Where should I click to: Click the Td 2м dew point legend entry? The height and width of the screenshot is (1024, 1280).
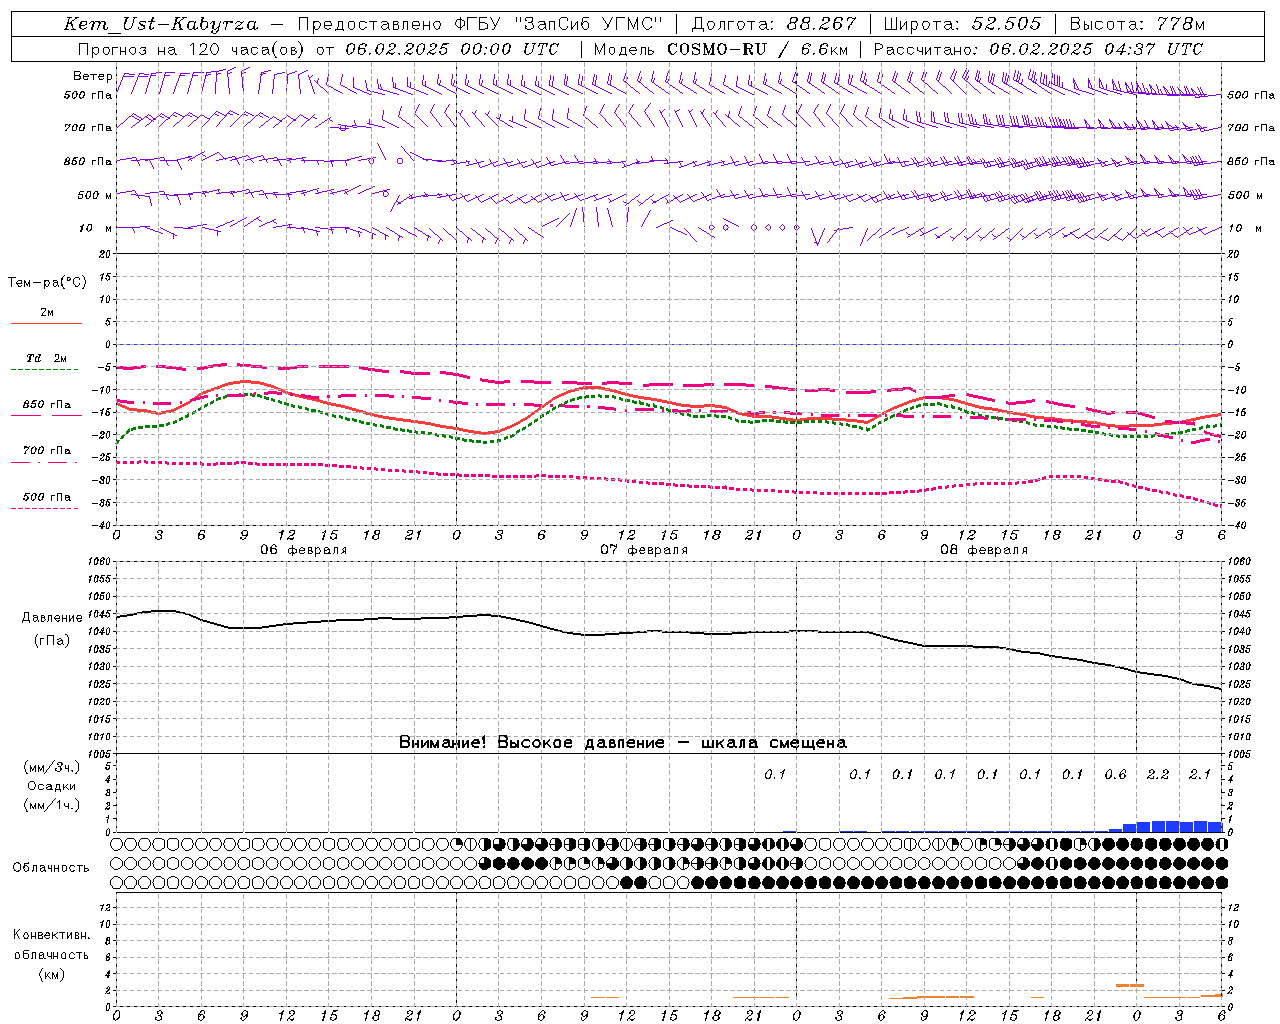(x=47, y=358)
